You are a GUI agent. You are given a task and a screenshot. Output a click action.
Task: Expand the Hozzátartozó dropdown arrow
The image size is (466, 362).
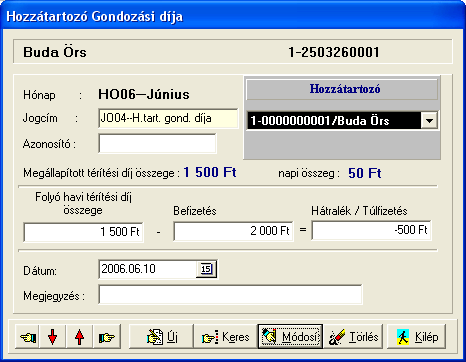[429, 120]
